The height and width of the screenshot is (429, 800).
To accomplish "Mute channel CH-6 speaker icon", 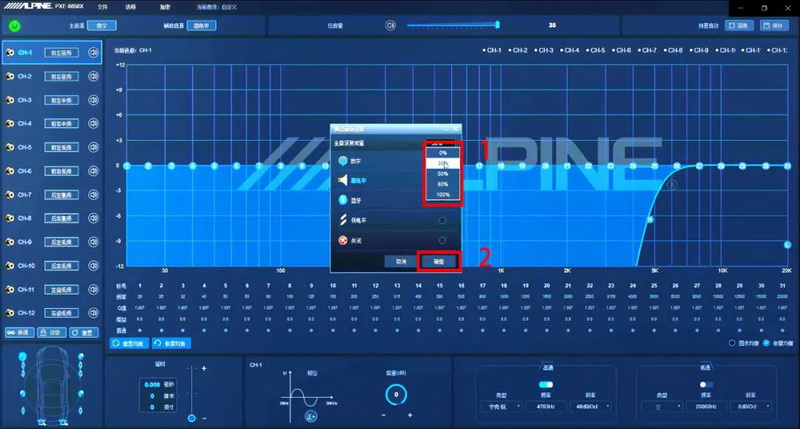I will point(93,171).
